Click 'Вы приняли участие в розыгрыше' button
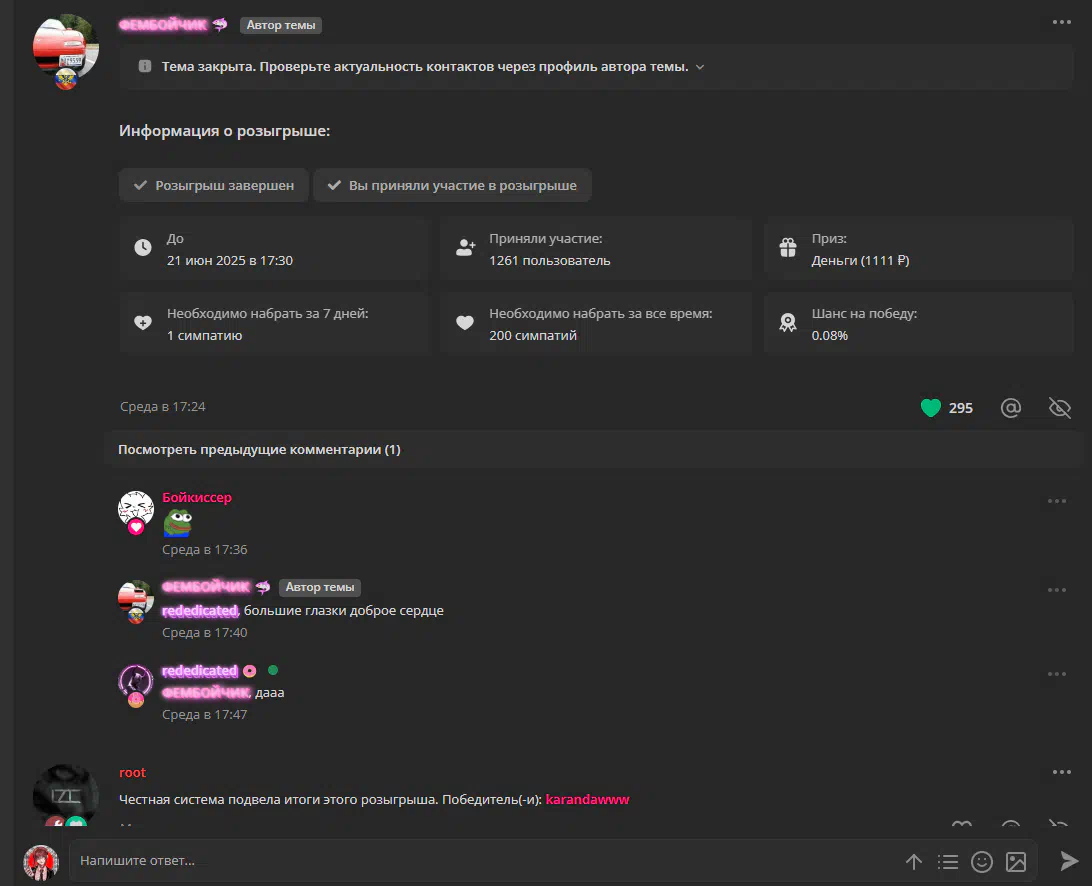Screen dimensions: 1092x886 pos(452,185)
